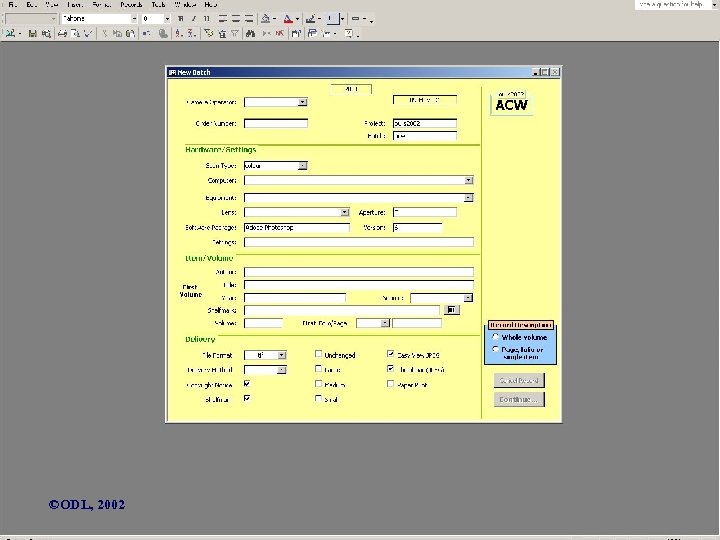Open the Help menu
The height and width of the screenshot is (540, 720).
click(x=211, y=5)
